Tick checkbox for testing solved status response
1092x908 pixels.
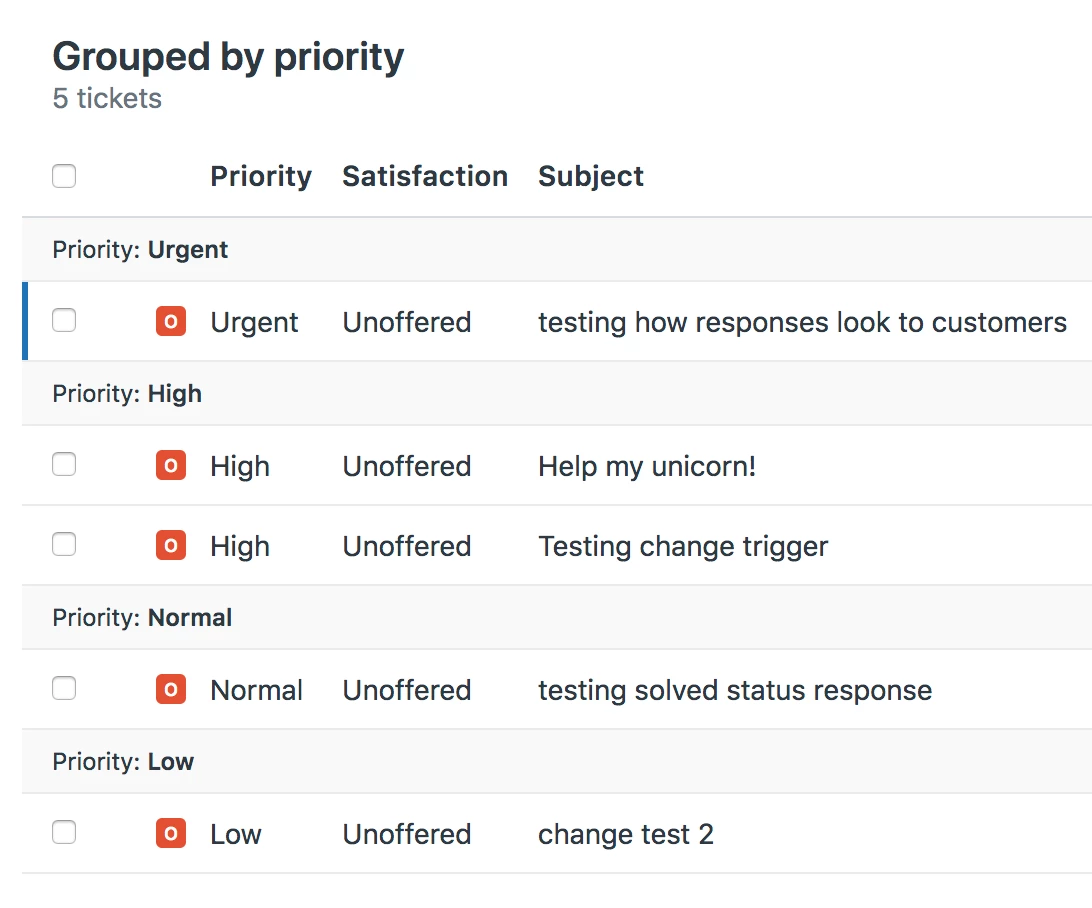point(64,689)
